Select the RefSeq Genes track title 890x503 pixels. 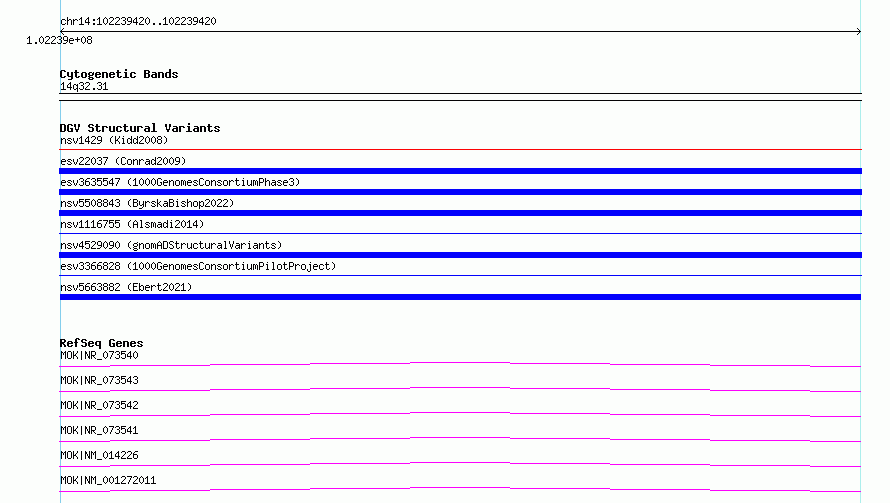click(x=102, y=343)
